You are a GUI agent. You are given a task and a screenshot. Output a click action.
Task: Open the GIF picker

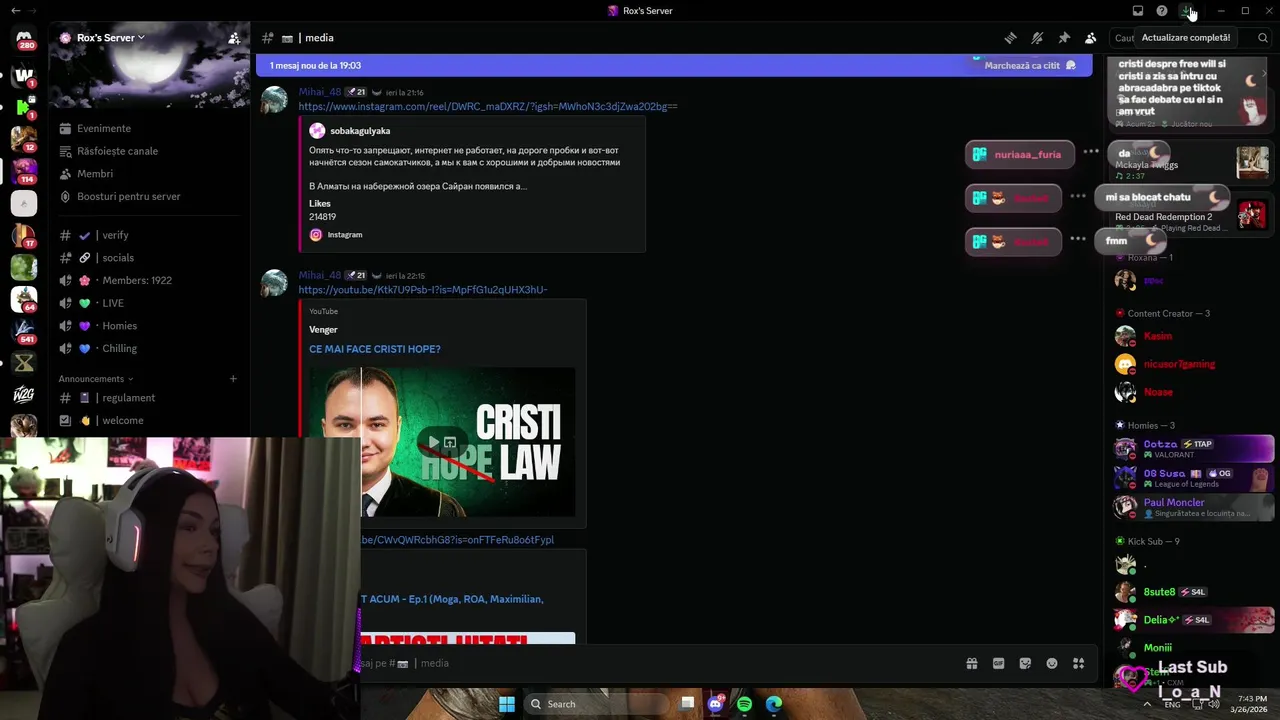(x=998, y=663)
